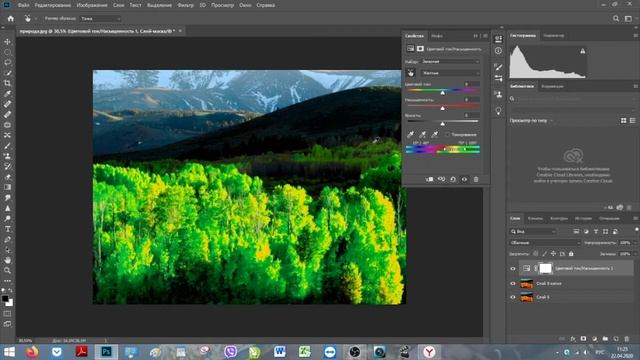640x360 pixels.
Task: Click the Libraries search field
Action: (x=573, y=99)
